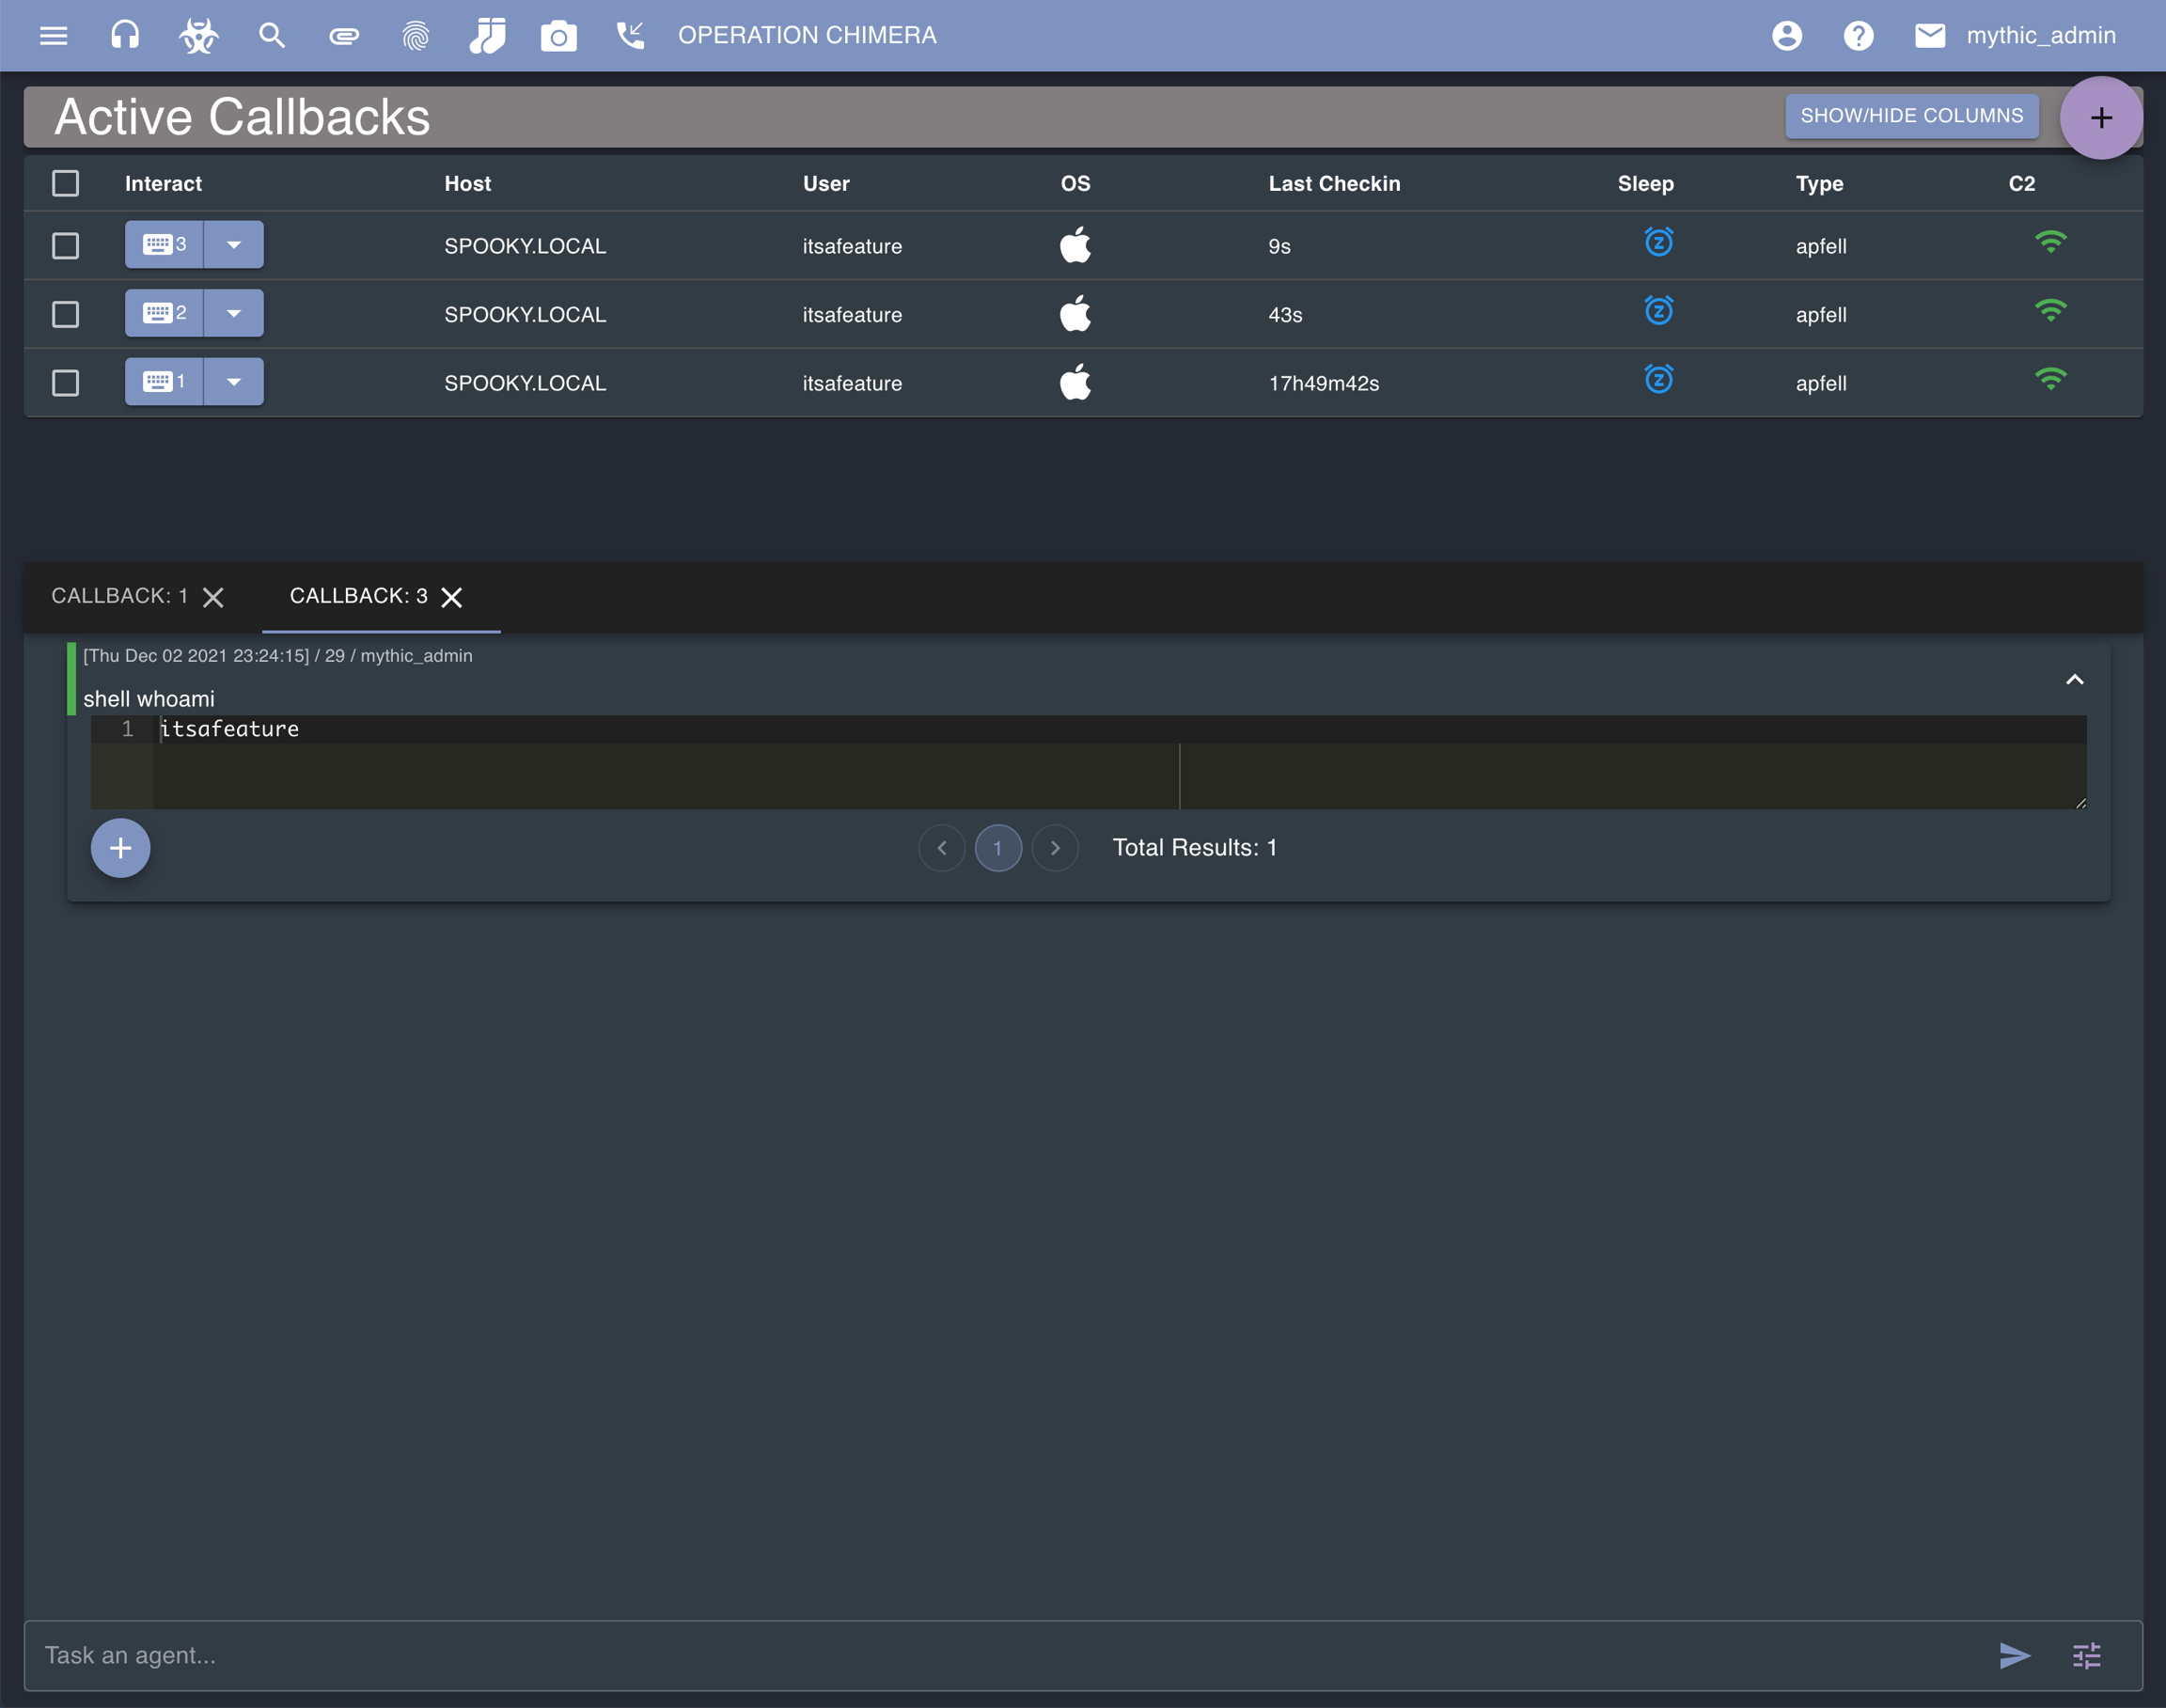The height and width of the screenshot is (1708, 2166).
Task: Open the dropdown arrow beside callback 1
Action: pos(234,382)
